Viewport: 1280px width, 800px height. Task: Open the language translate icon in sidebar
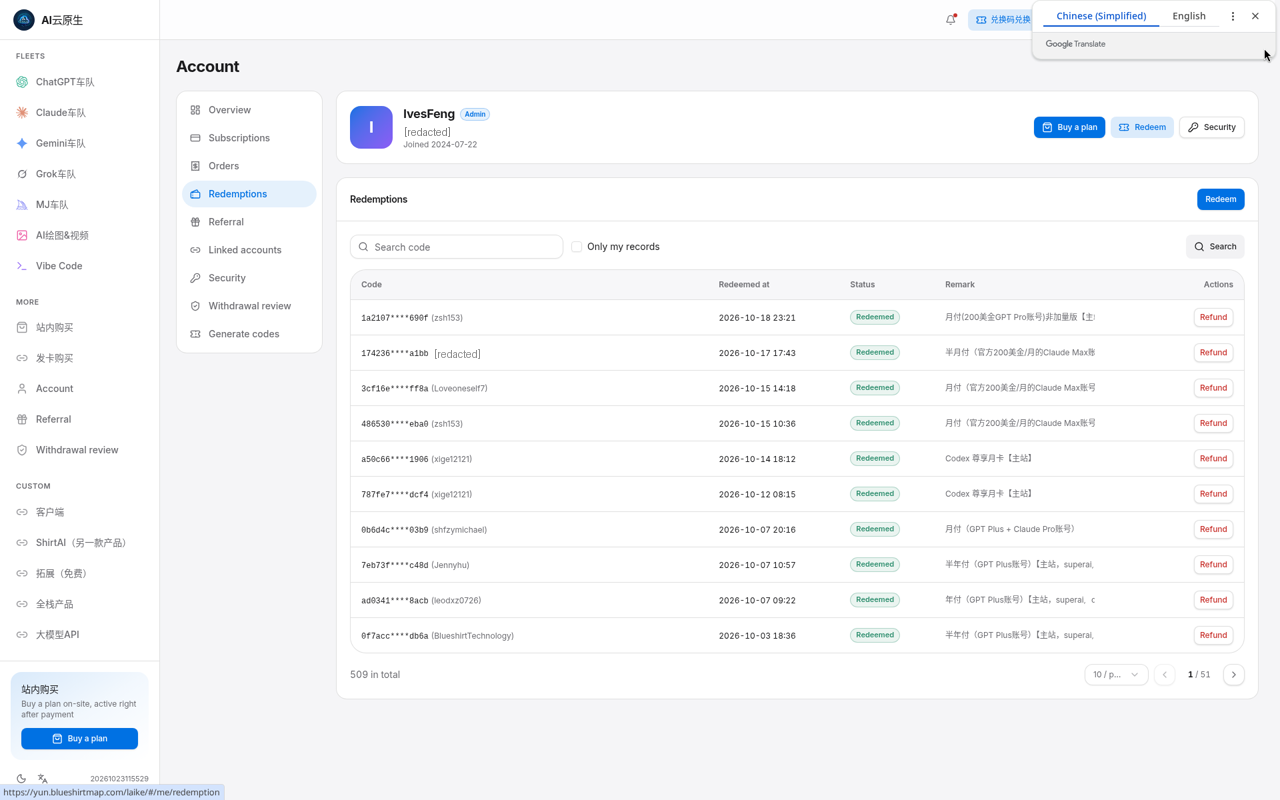click(43, 778)
